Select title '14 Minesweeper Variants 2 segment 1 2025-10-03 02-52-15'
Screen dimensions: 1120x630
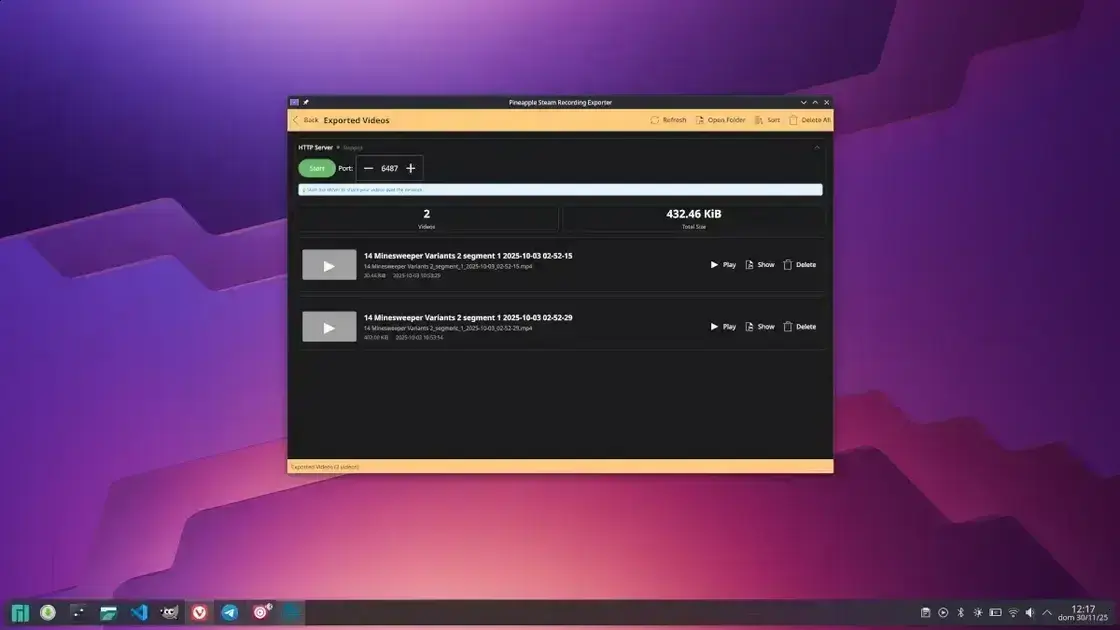468,256
